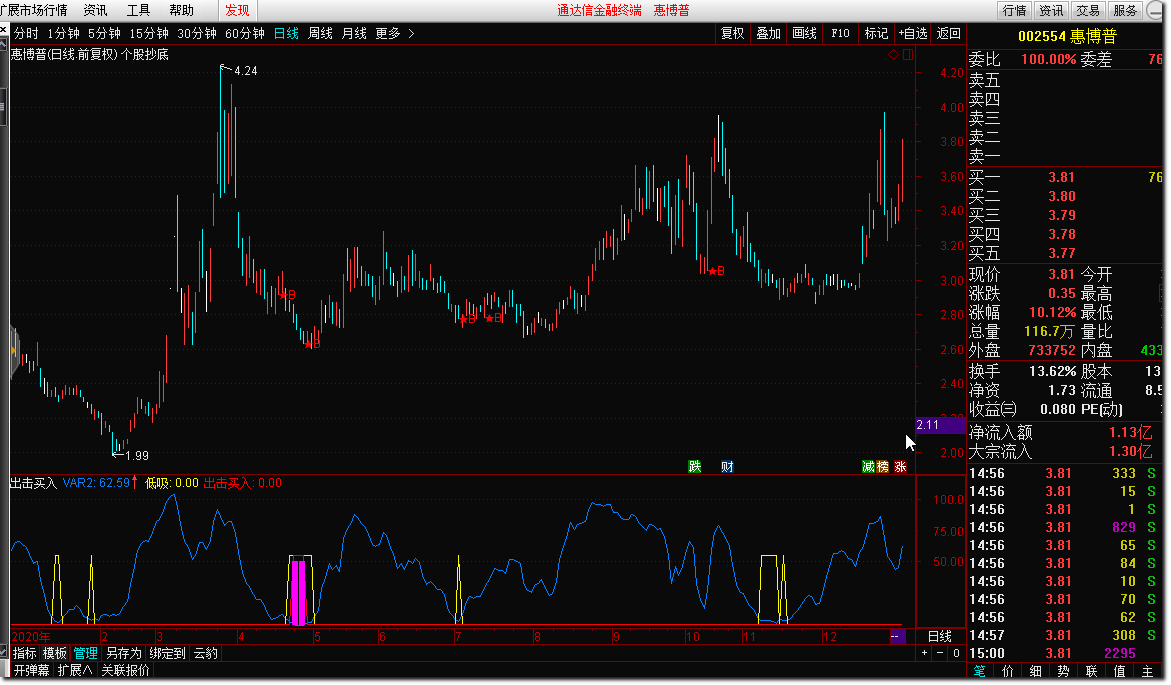Click the blue 财 tag on chart
Image resolution: width=1171 pixels, height=685 pixels.
coord(727,467)
